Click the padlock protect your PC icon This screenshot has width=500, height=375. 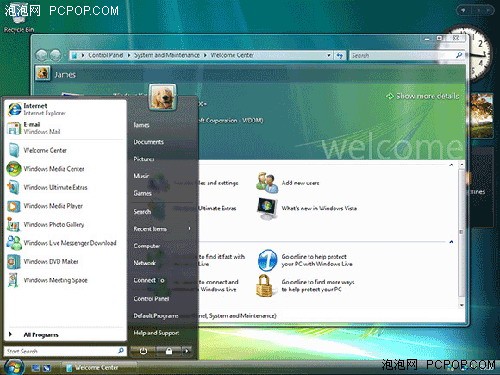(x=265, y=286)
